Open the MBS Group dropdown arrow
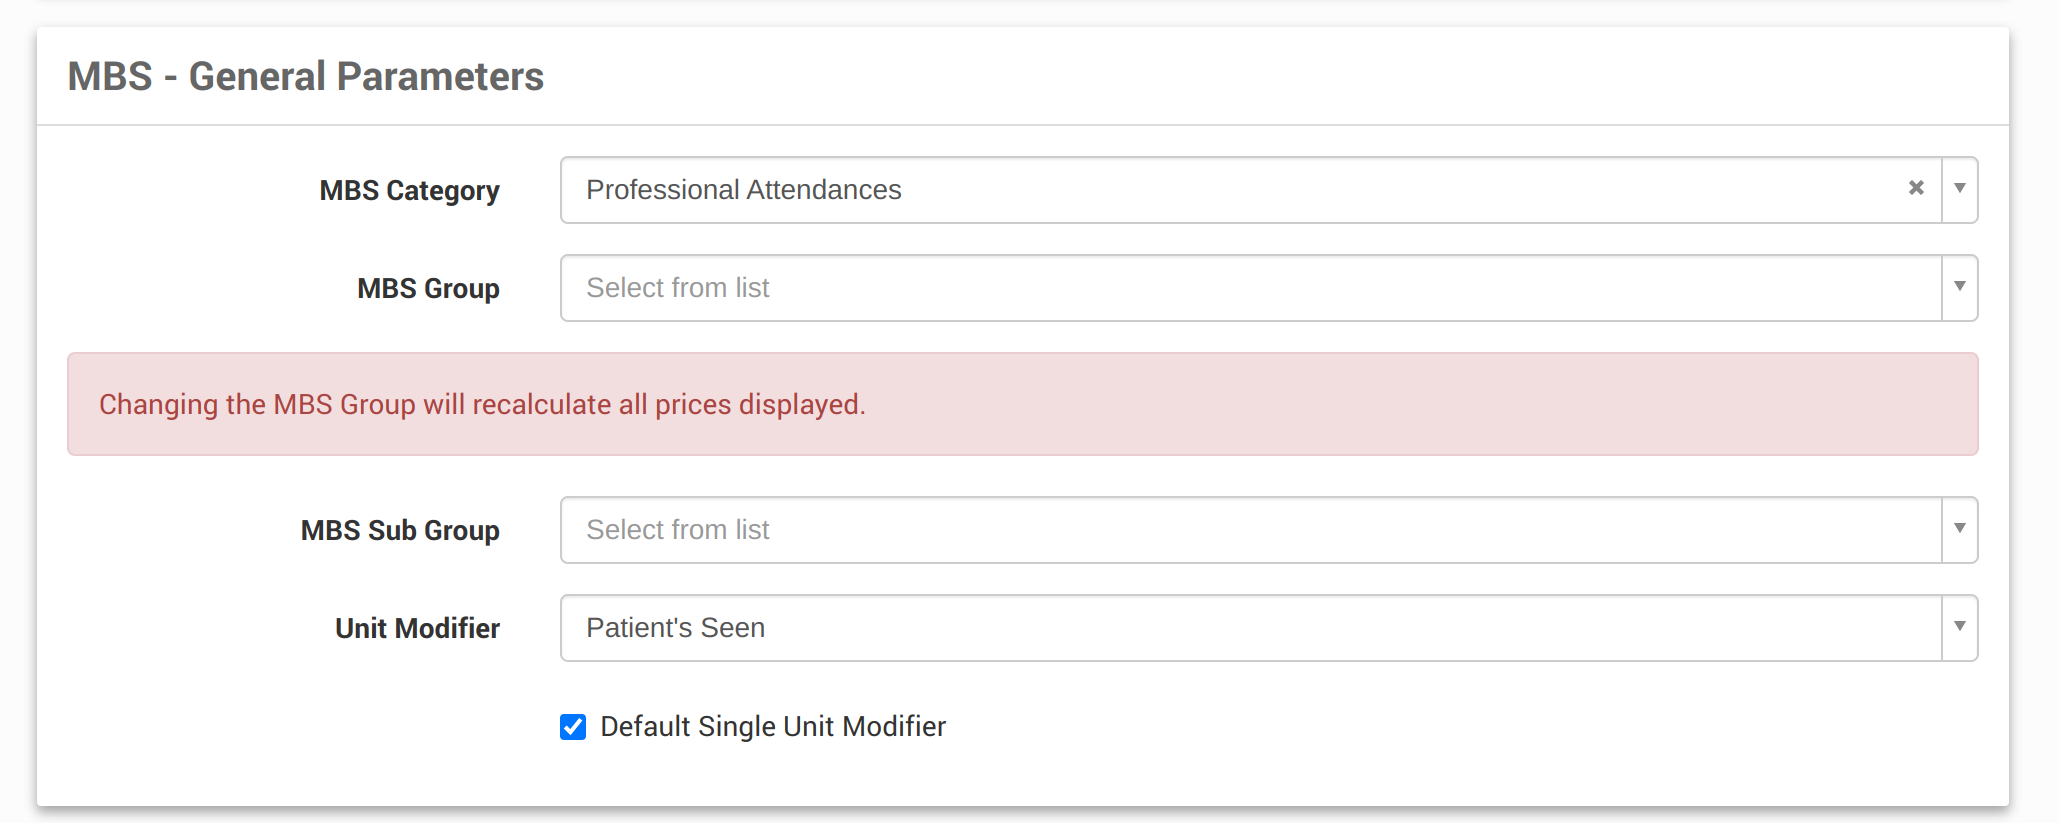Viewport: 2060px width, 823px height. coord(1960,287)
